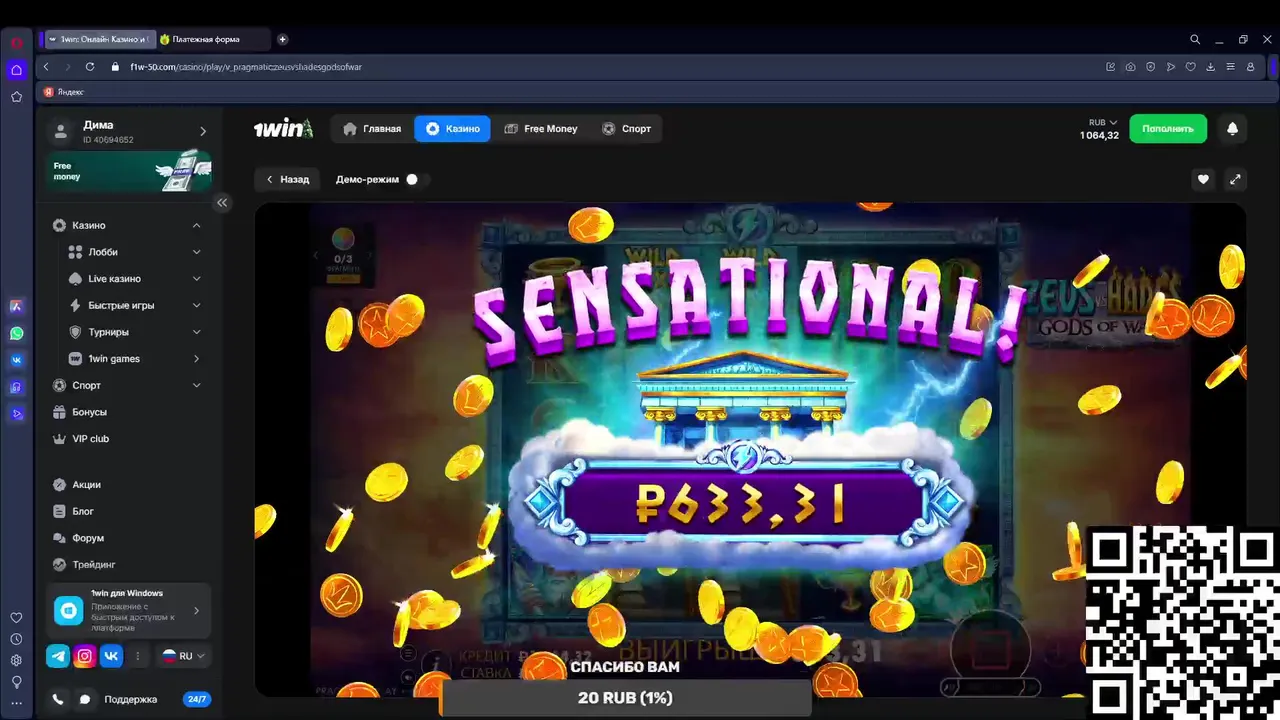Open the 1win notifications bell
This screenshot has height=720, width=1280.
coord(1232,129)
